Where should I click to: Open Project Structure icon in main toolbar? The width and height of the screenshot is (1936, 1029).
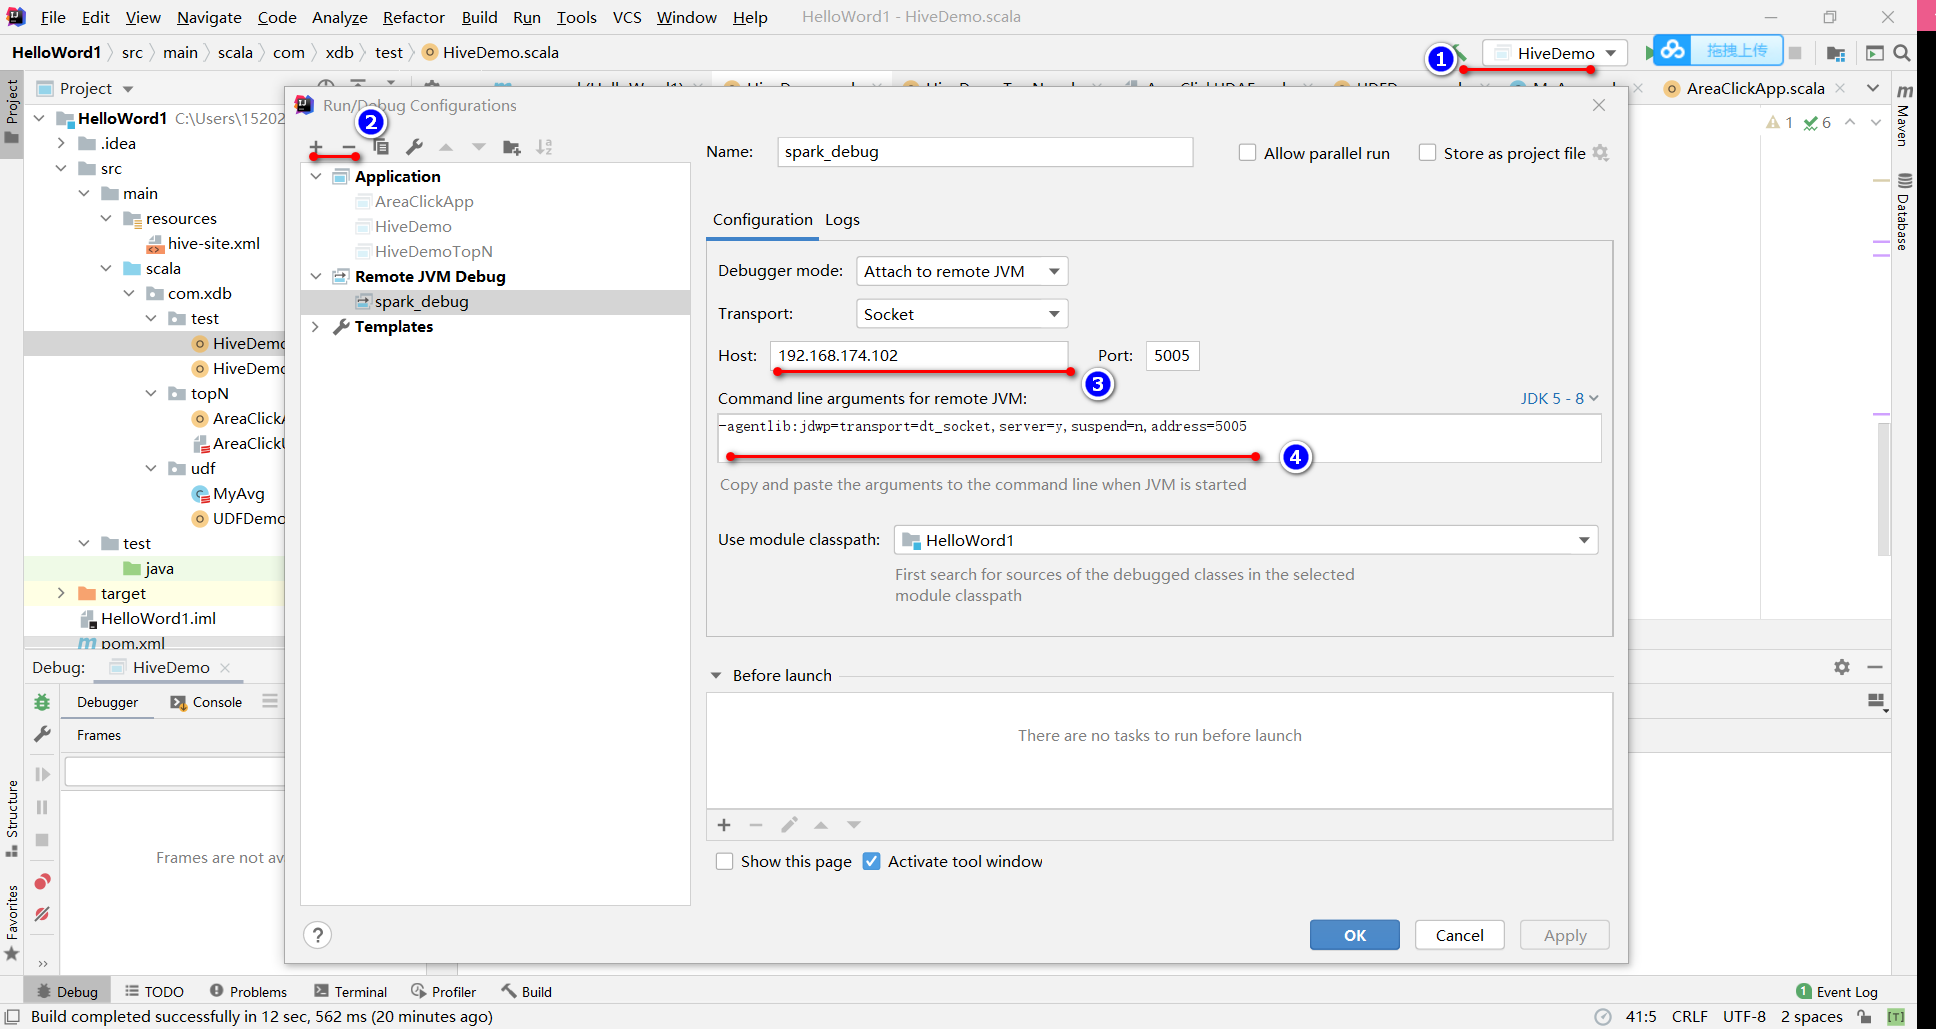1835,53
